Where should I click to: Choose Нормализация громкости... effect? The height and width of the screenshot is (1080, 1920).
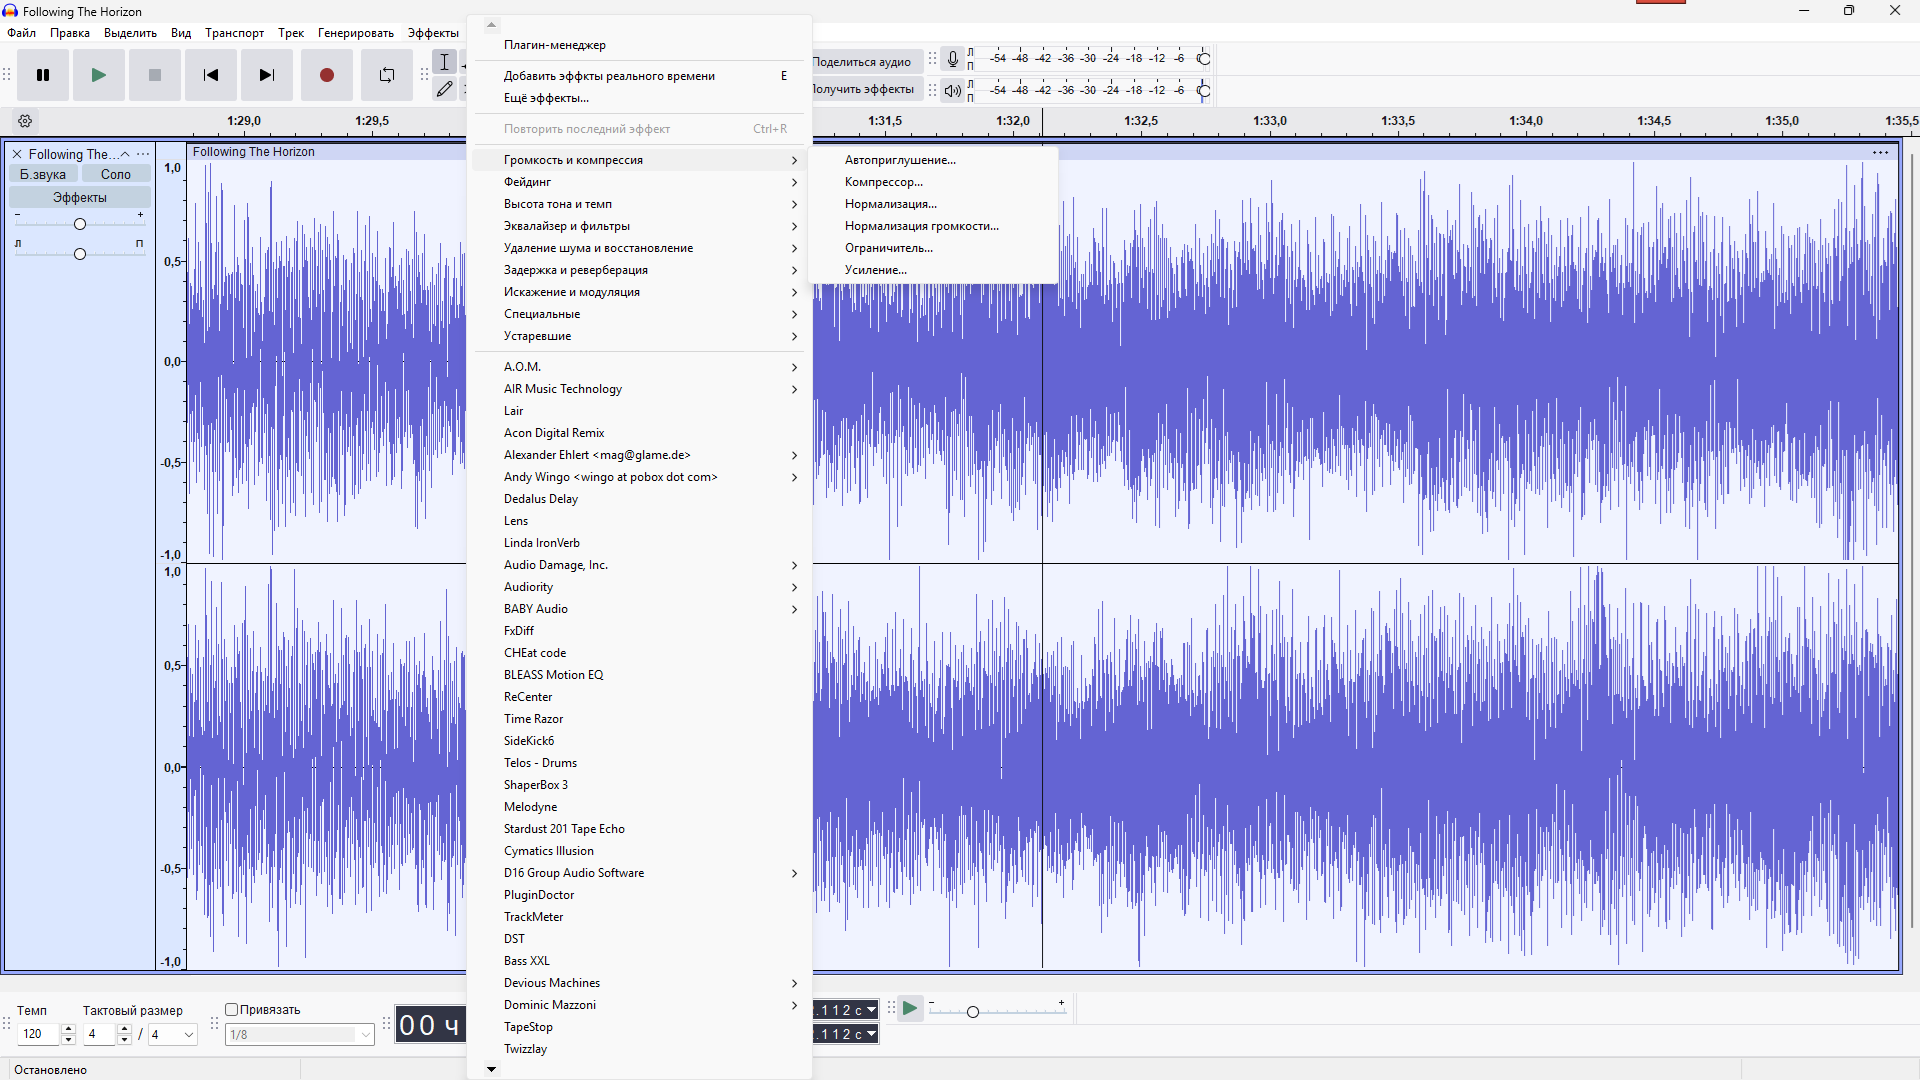pos(933,226)
